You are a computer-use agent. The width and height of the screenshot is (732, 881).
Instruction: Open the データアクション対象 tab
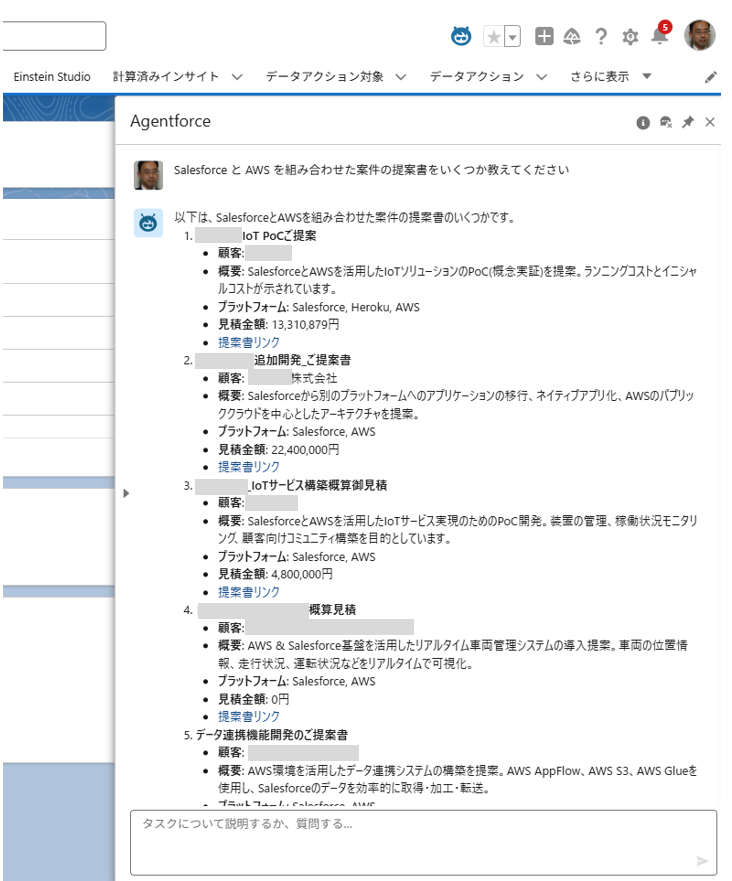(x=325, y=76)
